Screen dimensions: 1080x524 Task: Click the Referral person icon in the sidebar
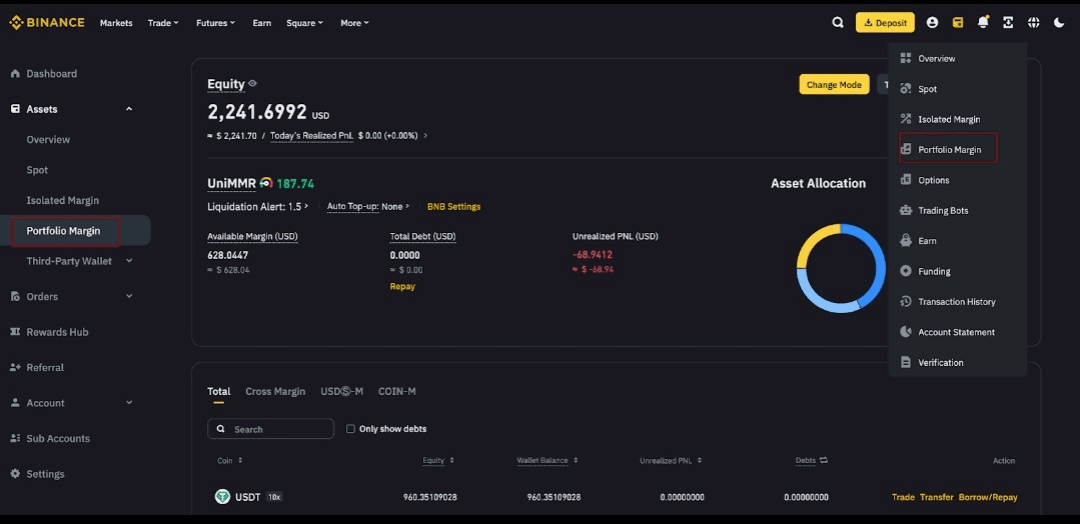(x=15, y=368)
